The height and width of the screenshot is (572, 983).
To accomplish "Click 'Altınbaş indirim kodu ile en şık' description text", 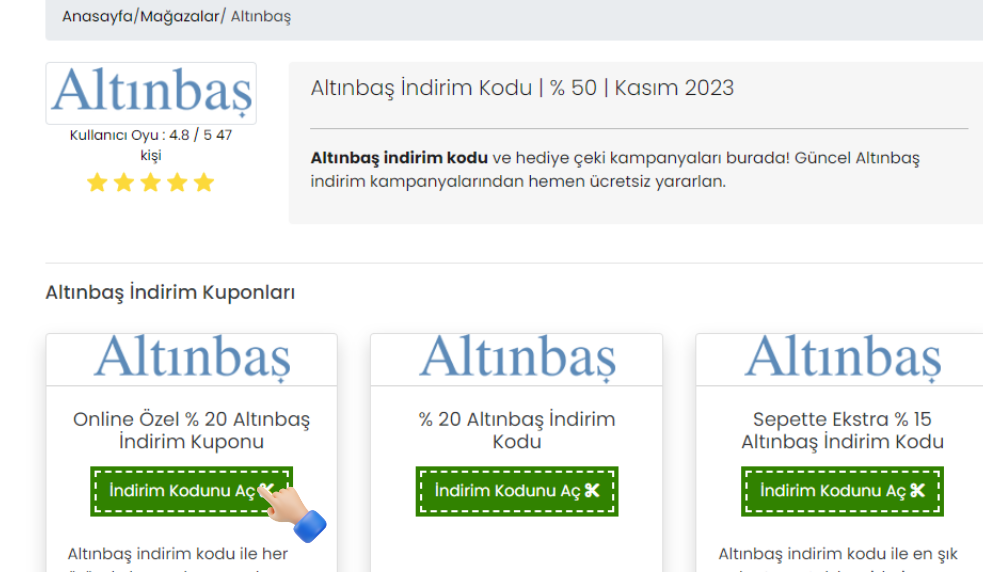I will tap(838, 554).
